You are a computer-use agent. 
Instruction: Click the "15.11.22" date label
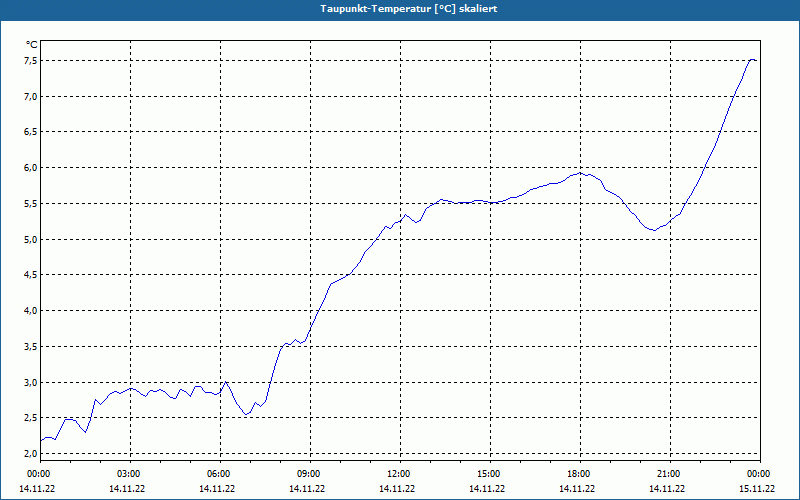(757, 489)
